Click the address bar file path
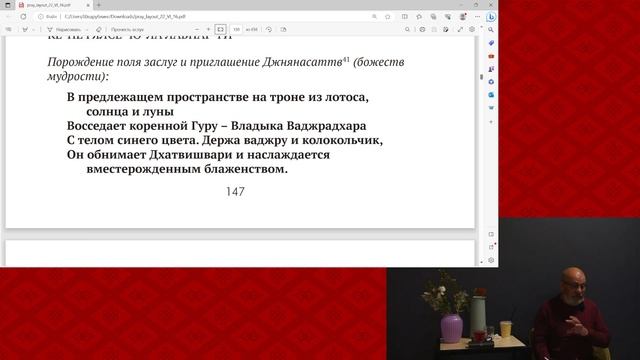This screenshot has width=640, height=360. click(125, 17)
